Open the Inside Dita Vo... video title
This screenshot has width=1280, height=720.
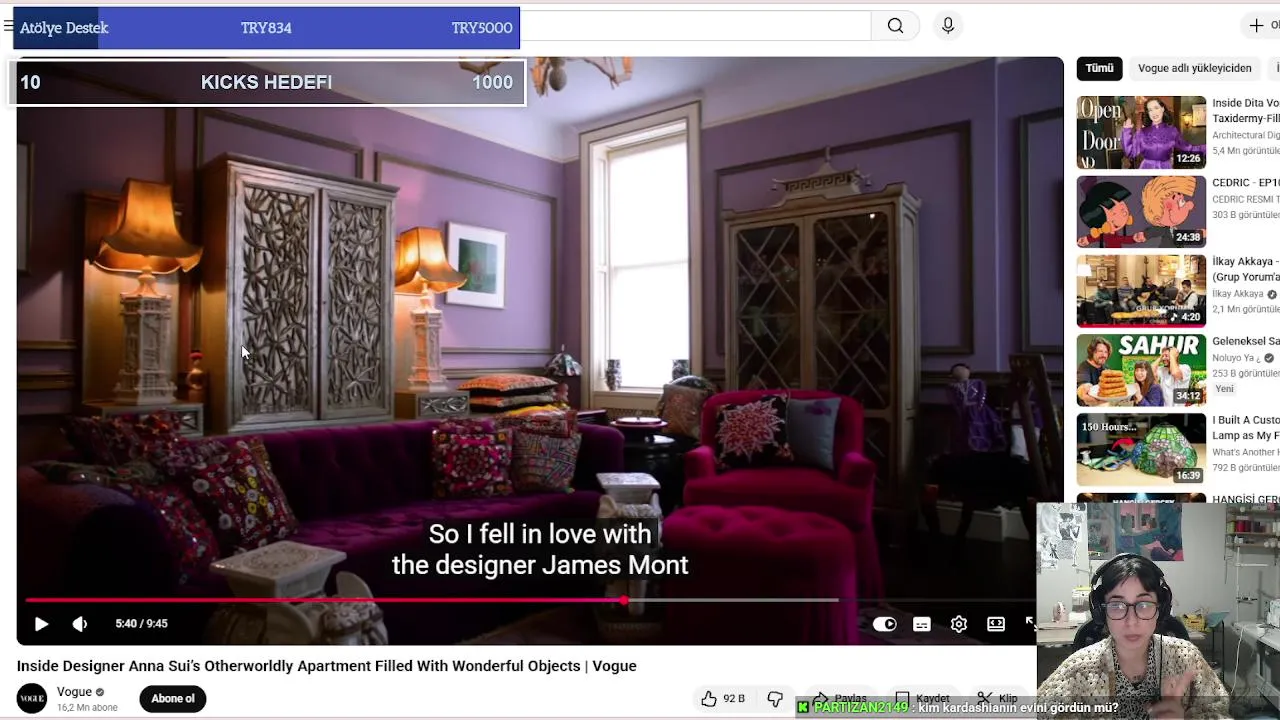tap(1246, 110)
